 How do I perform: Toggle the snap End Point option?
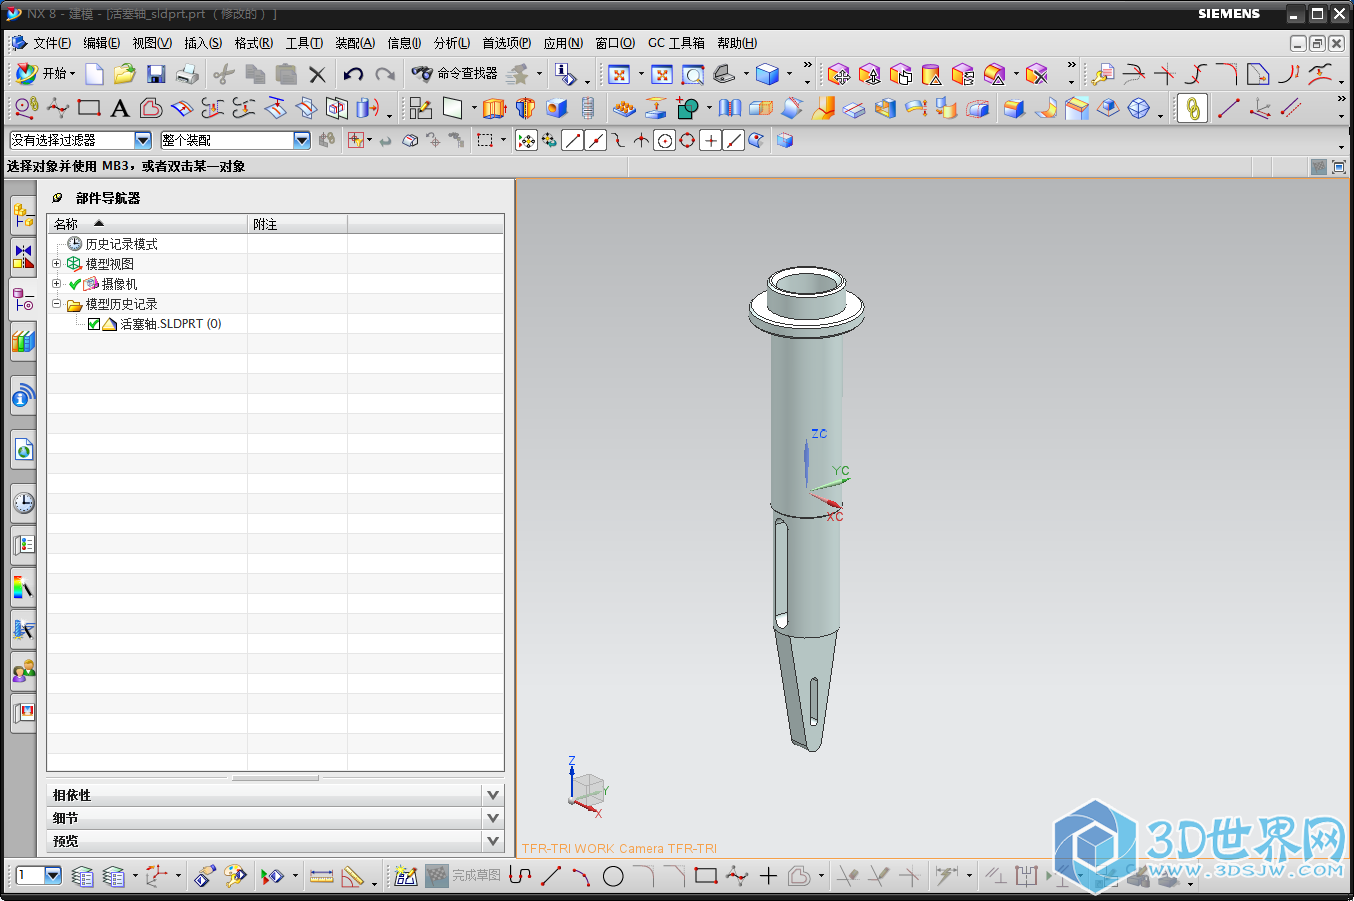pos(573,141)
